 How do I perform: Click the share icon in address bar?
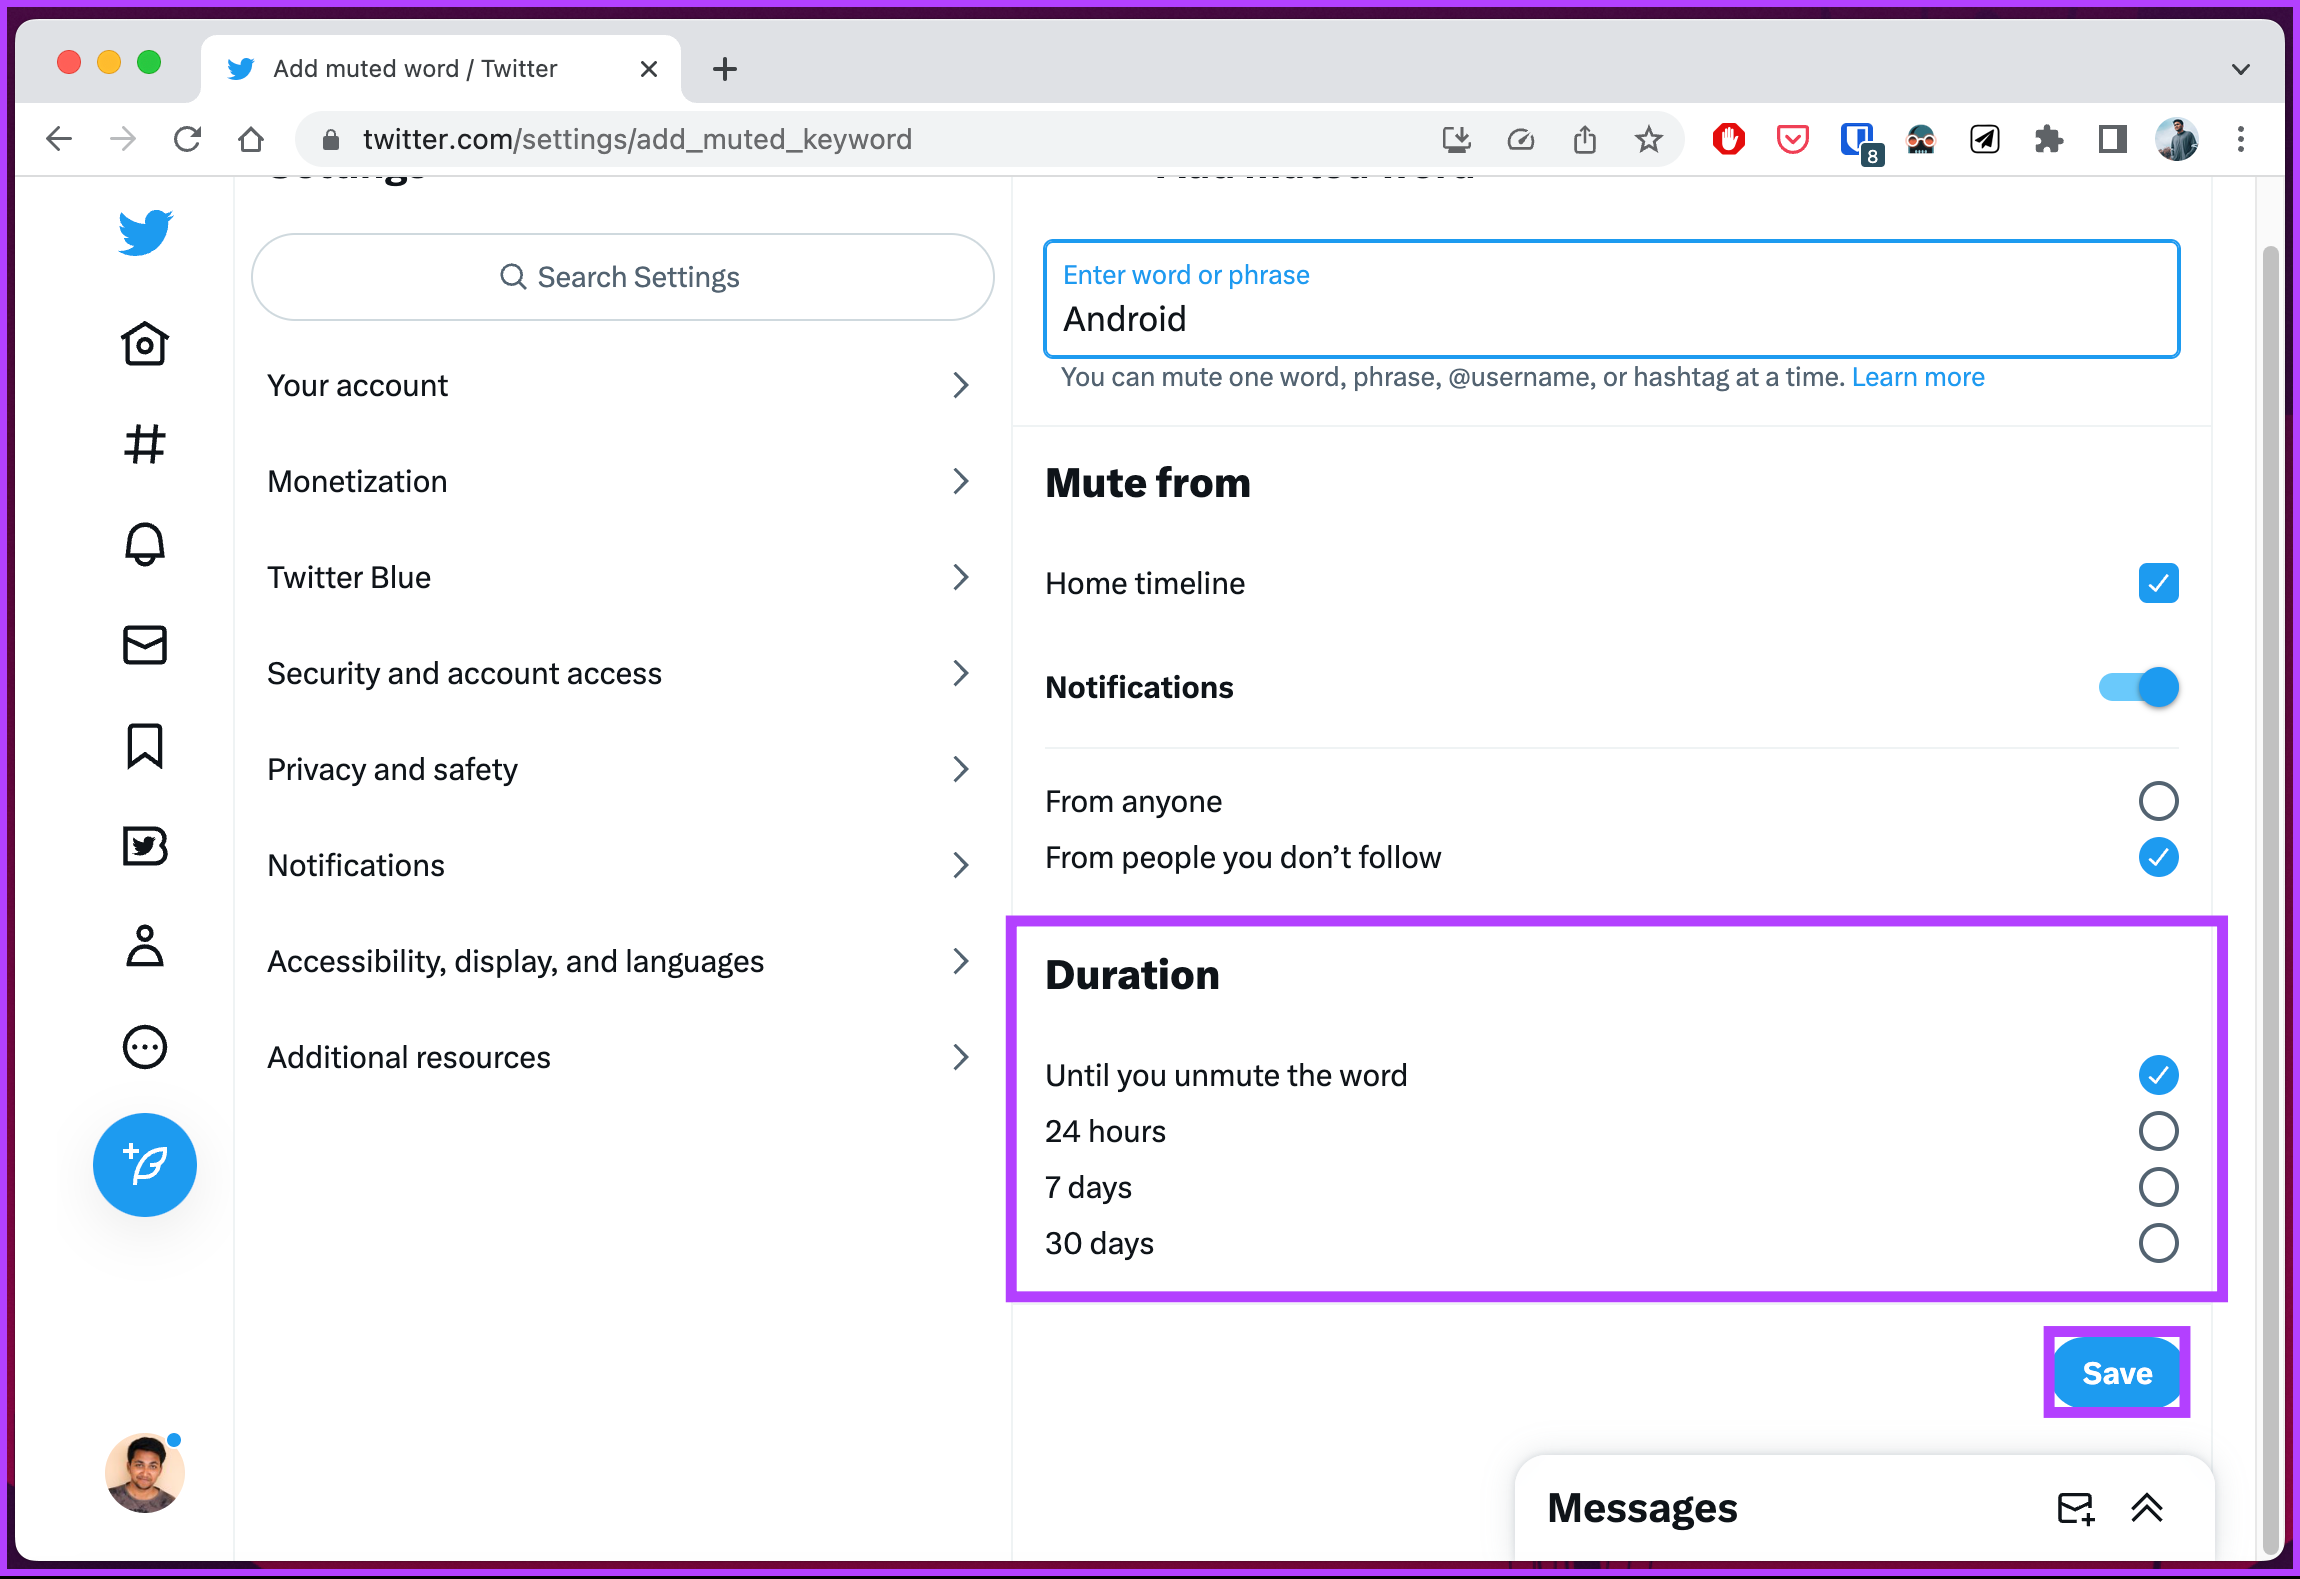tap(1585, 139)
